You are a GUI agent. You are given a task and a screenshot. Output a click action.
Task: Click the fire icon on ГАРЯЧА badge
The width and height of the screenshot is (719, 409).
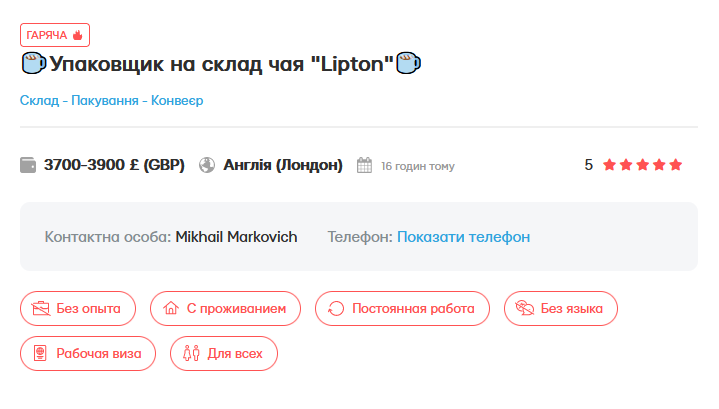click(77, 35)
